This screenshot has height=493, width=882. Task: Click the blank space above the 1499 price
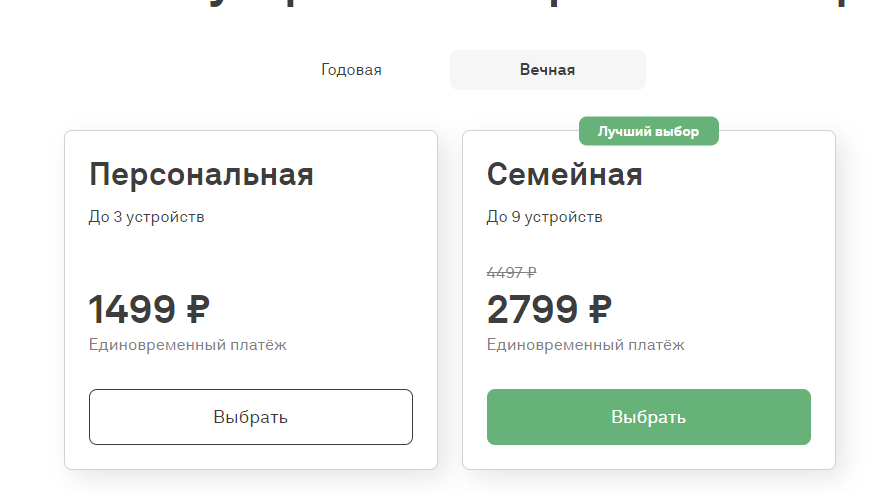point(200,260)
